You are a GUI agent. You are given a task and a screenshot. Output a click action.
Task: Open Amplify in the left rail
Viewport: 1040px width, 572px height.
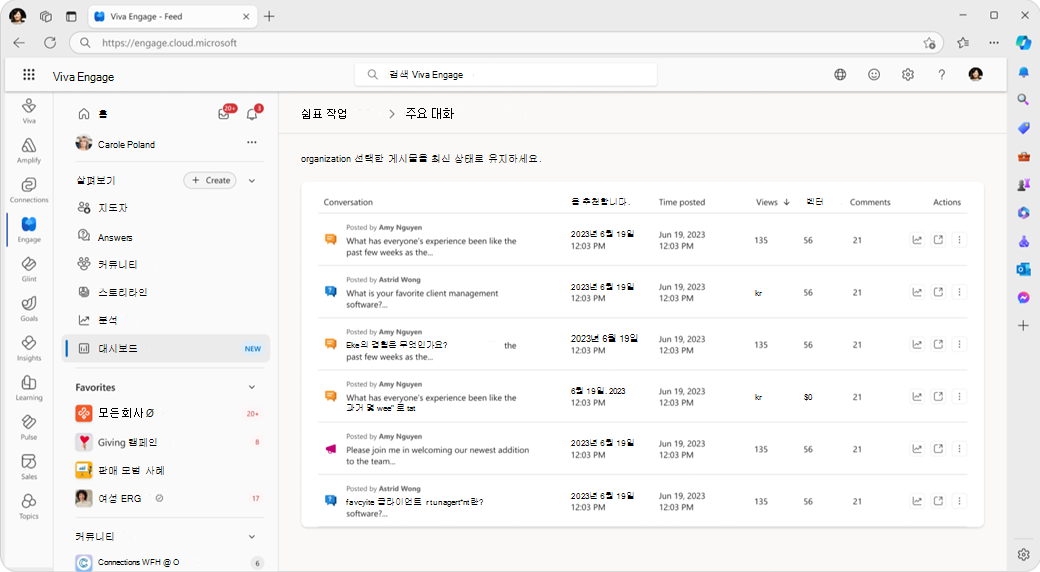29,151
